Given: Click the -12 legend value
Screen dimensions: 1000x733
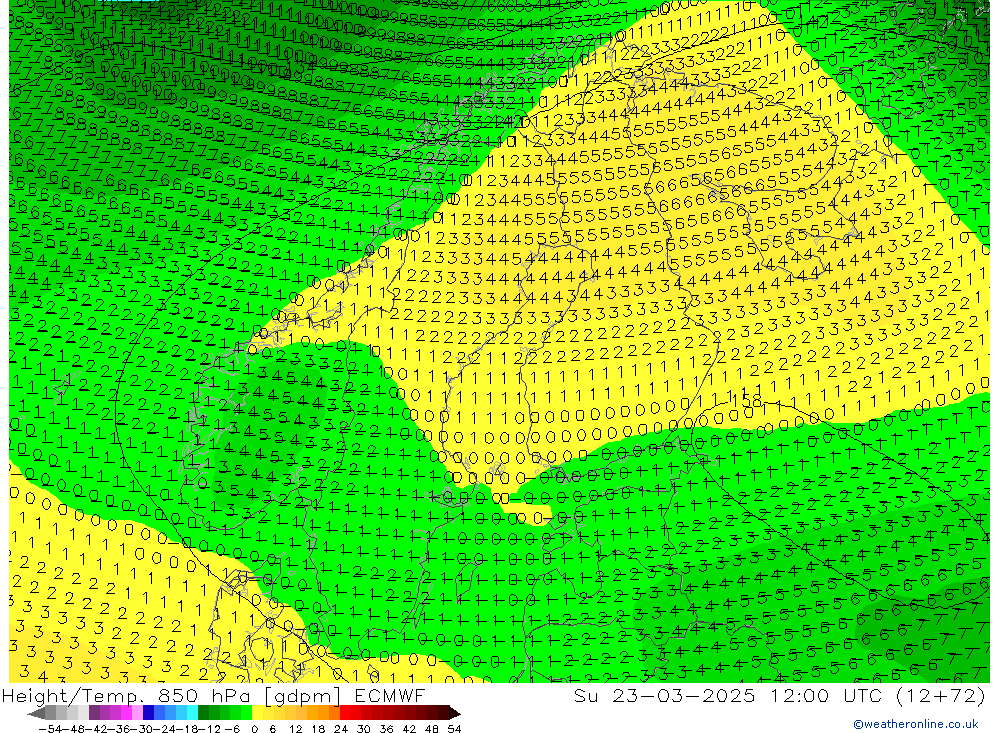Looking at the screenshot, I should pos(209,729).
